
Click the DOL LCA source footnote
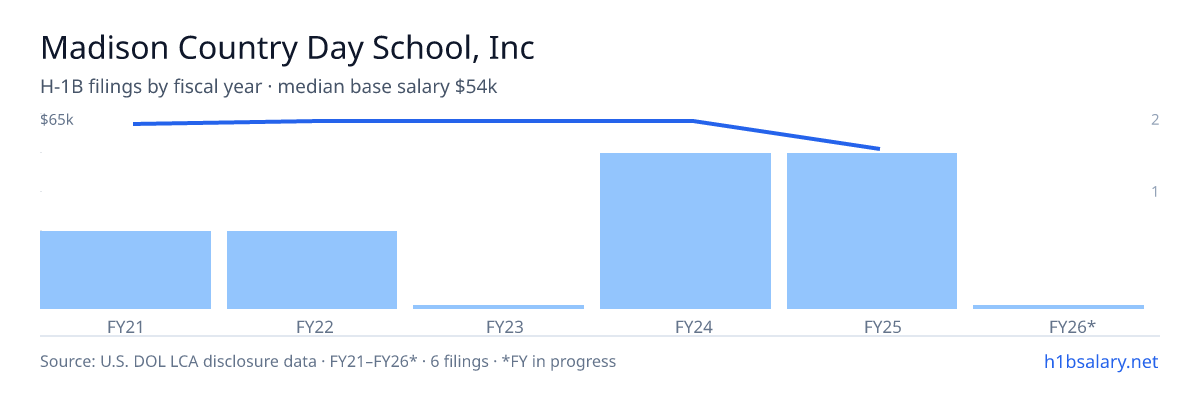pyautogui.click(x=328, y=361)
